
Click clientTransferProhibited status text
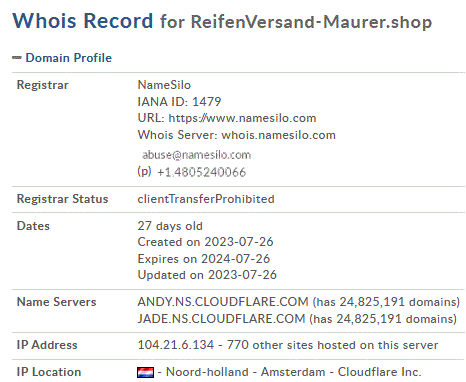(x=206, y=199)
